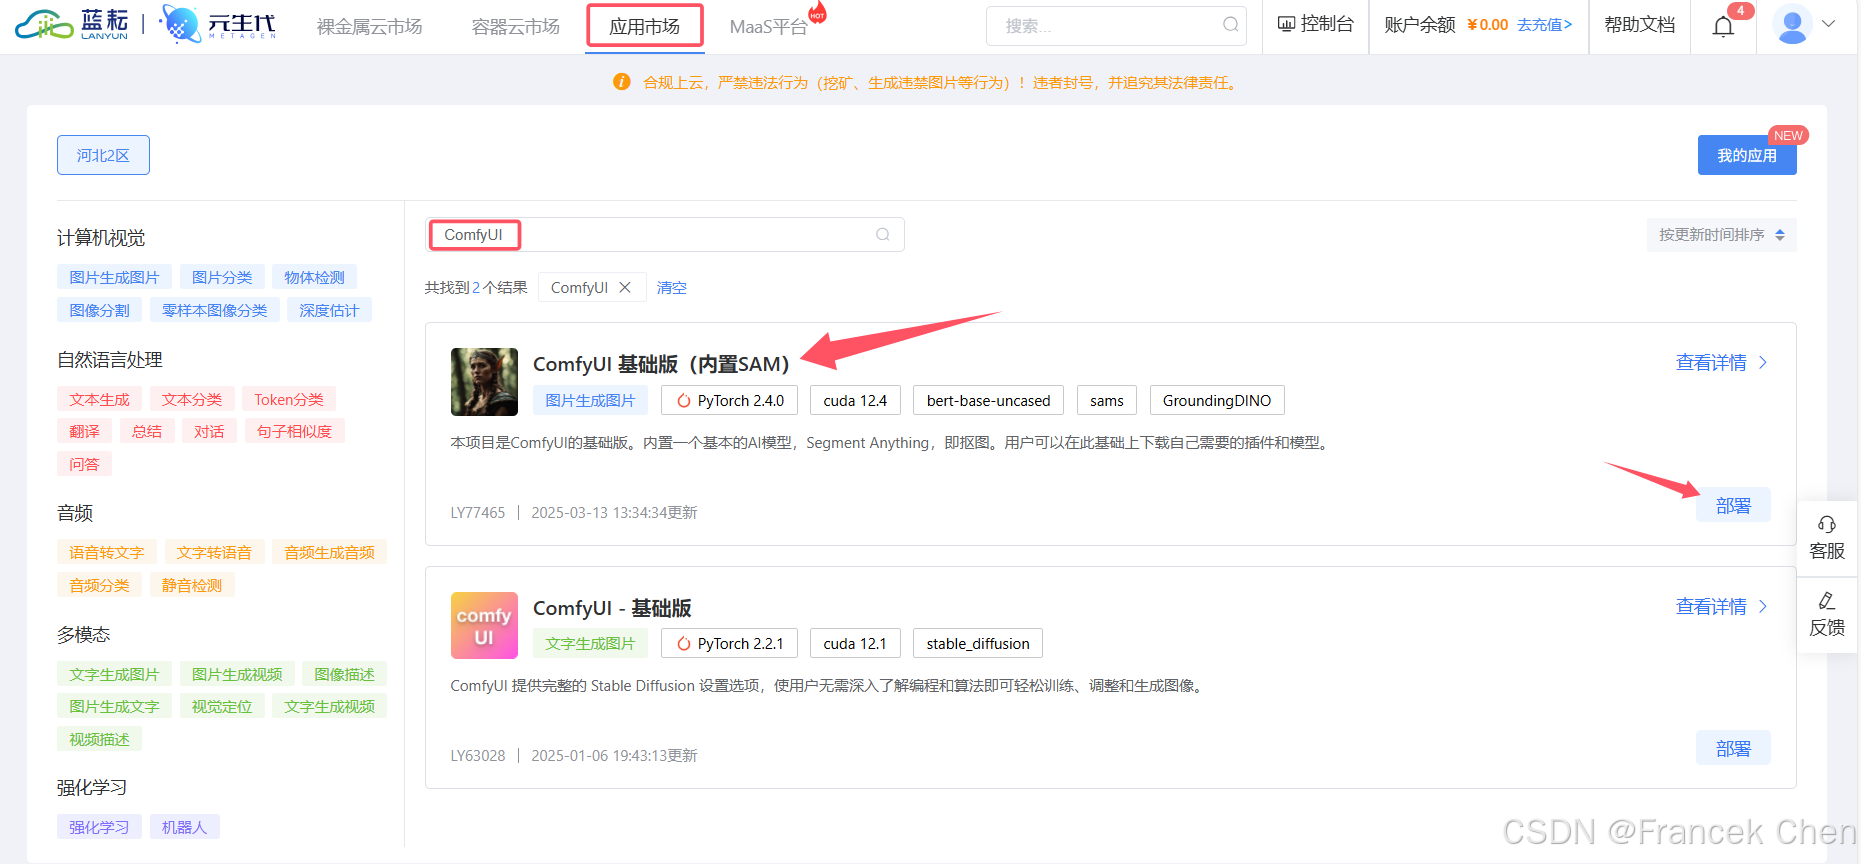Filter by 零样本图像分类 tag

click(x=215, y=310)
